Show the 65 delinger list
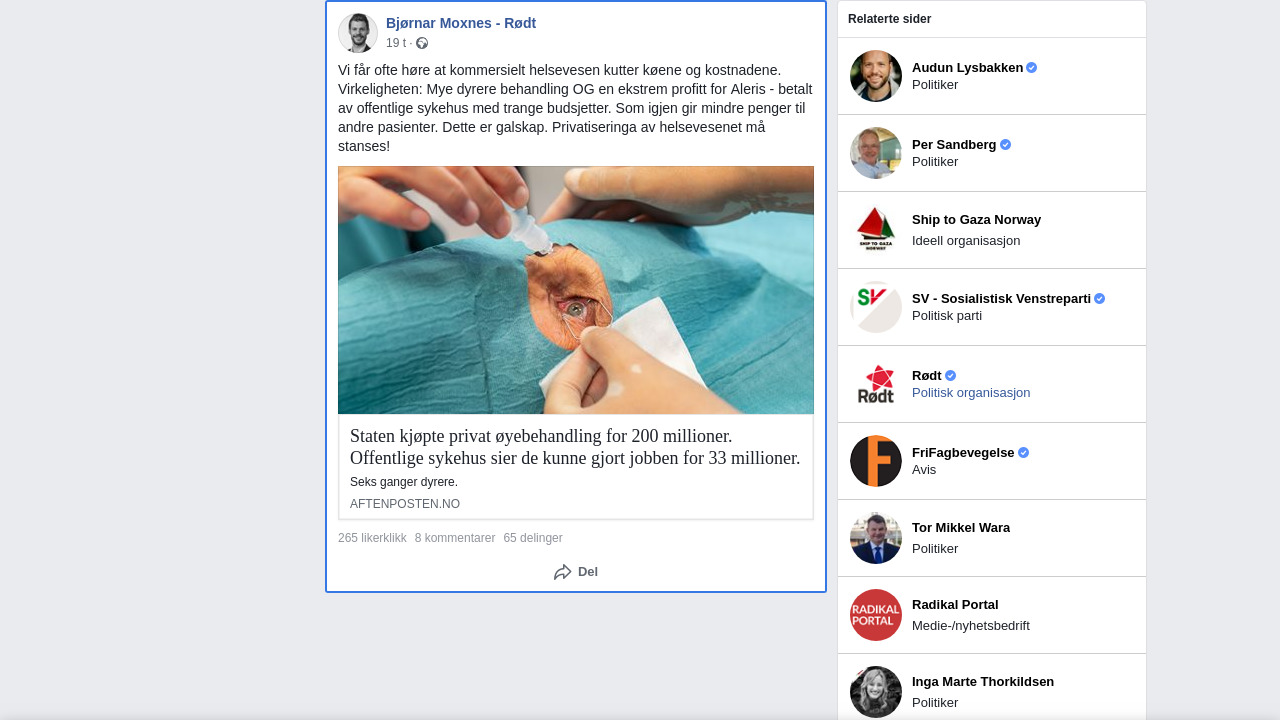Image resolution: width=1280 pixels, height=720 pixels. tap(533, 538)
